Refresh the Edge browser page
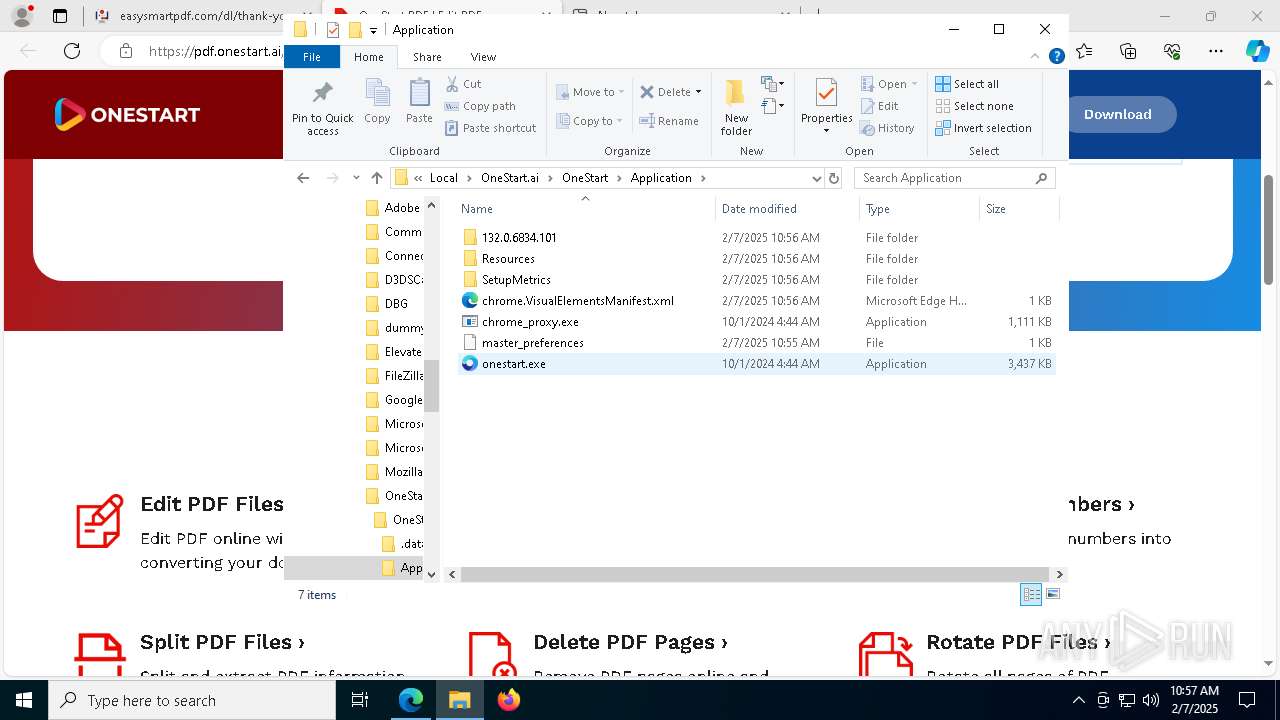This screenshot has width=1280, height=720. point(72,51)
